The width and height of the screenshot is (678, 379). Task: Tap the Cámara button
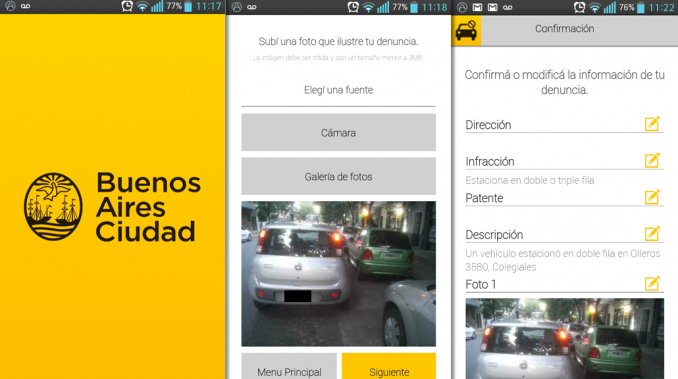click(338, 132)
